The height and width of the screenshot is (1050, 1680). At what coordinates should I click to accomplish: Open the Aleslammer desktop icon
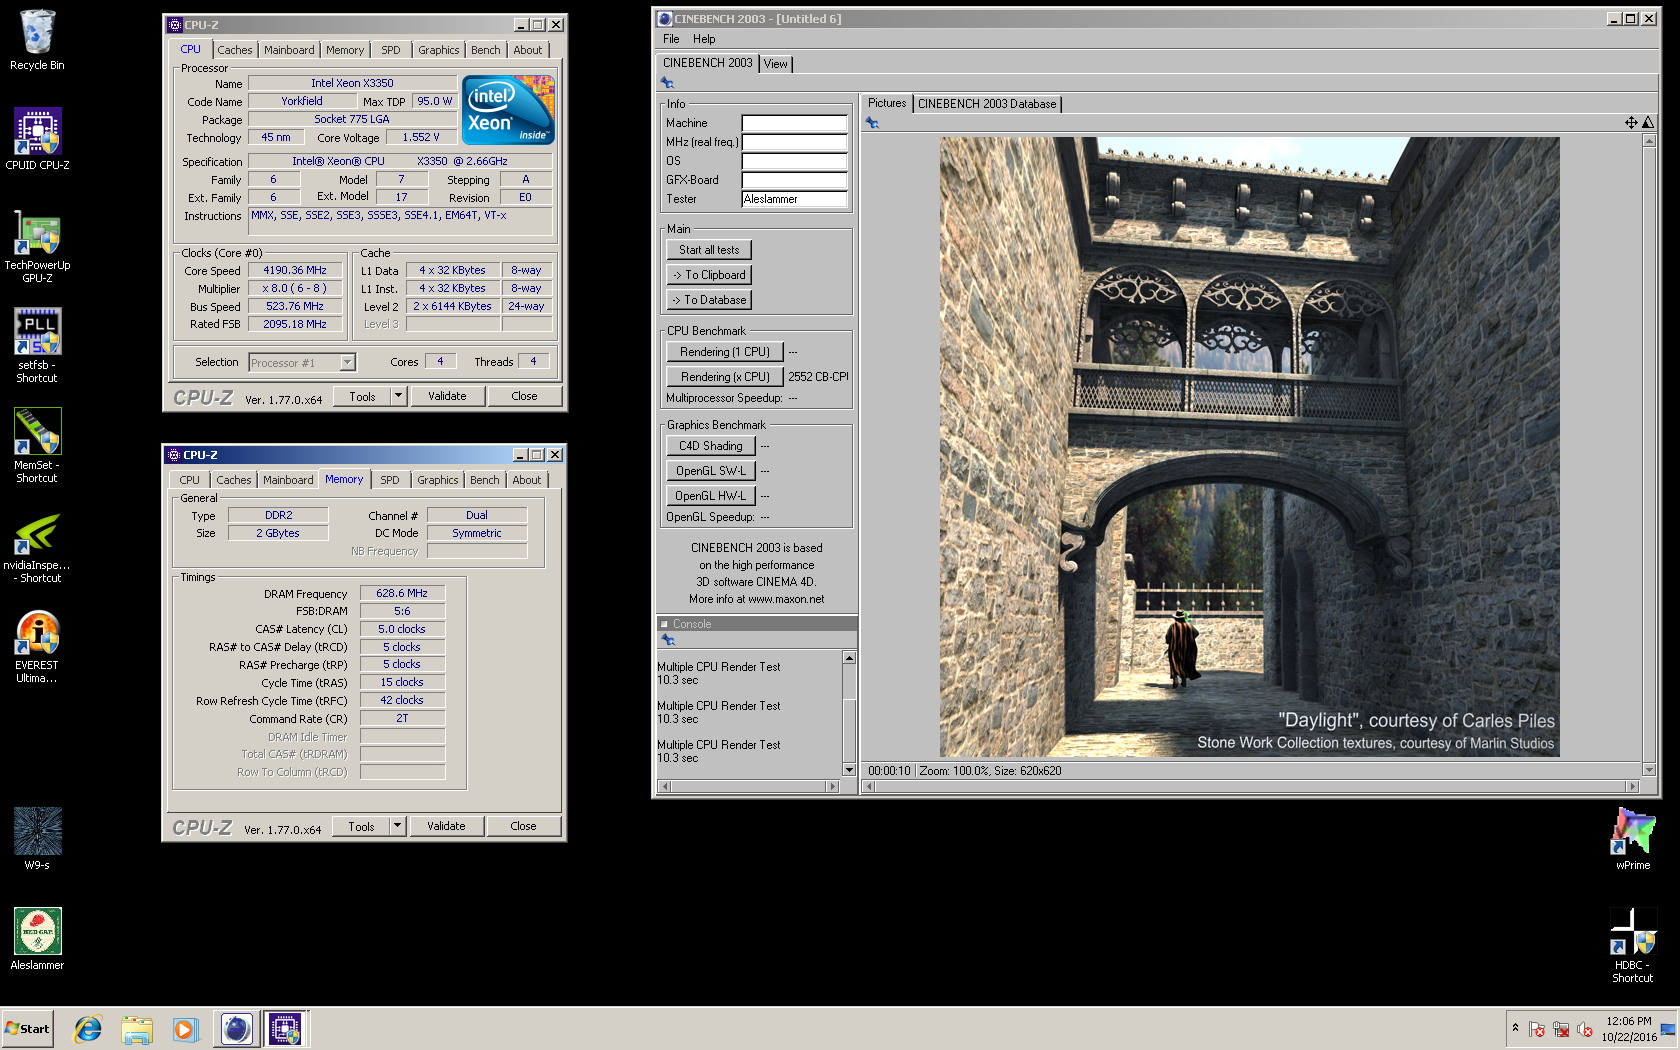click(37, 939)
